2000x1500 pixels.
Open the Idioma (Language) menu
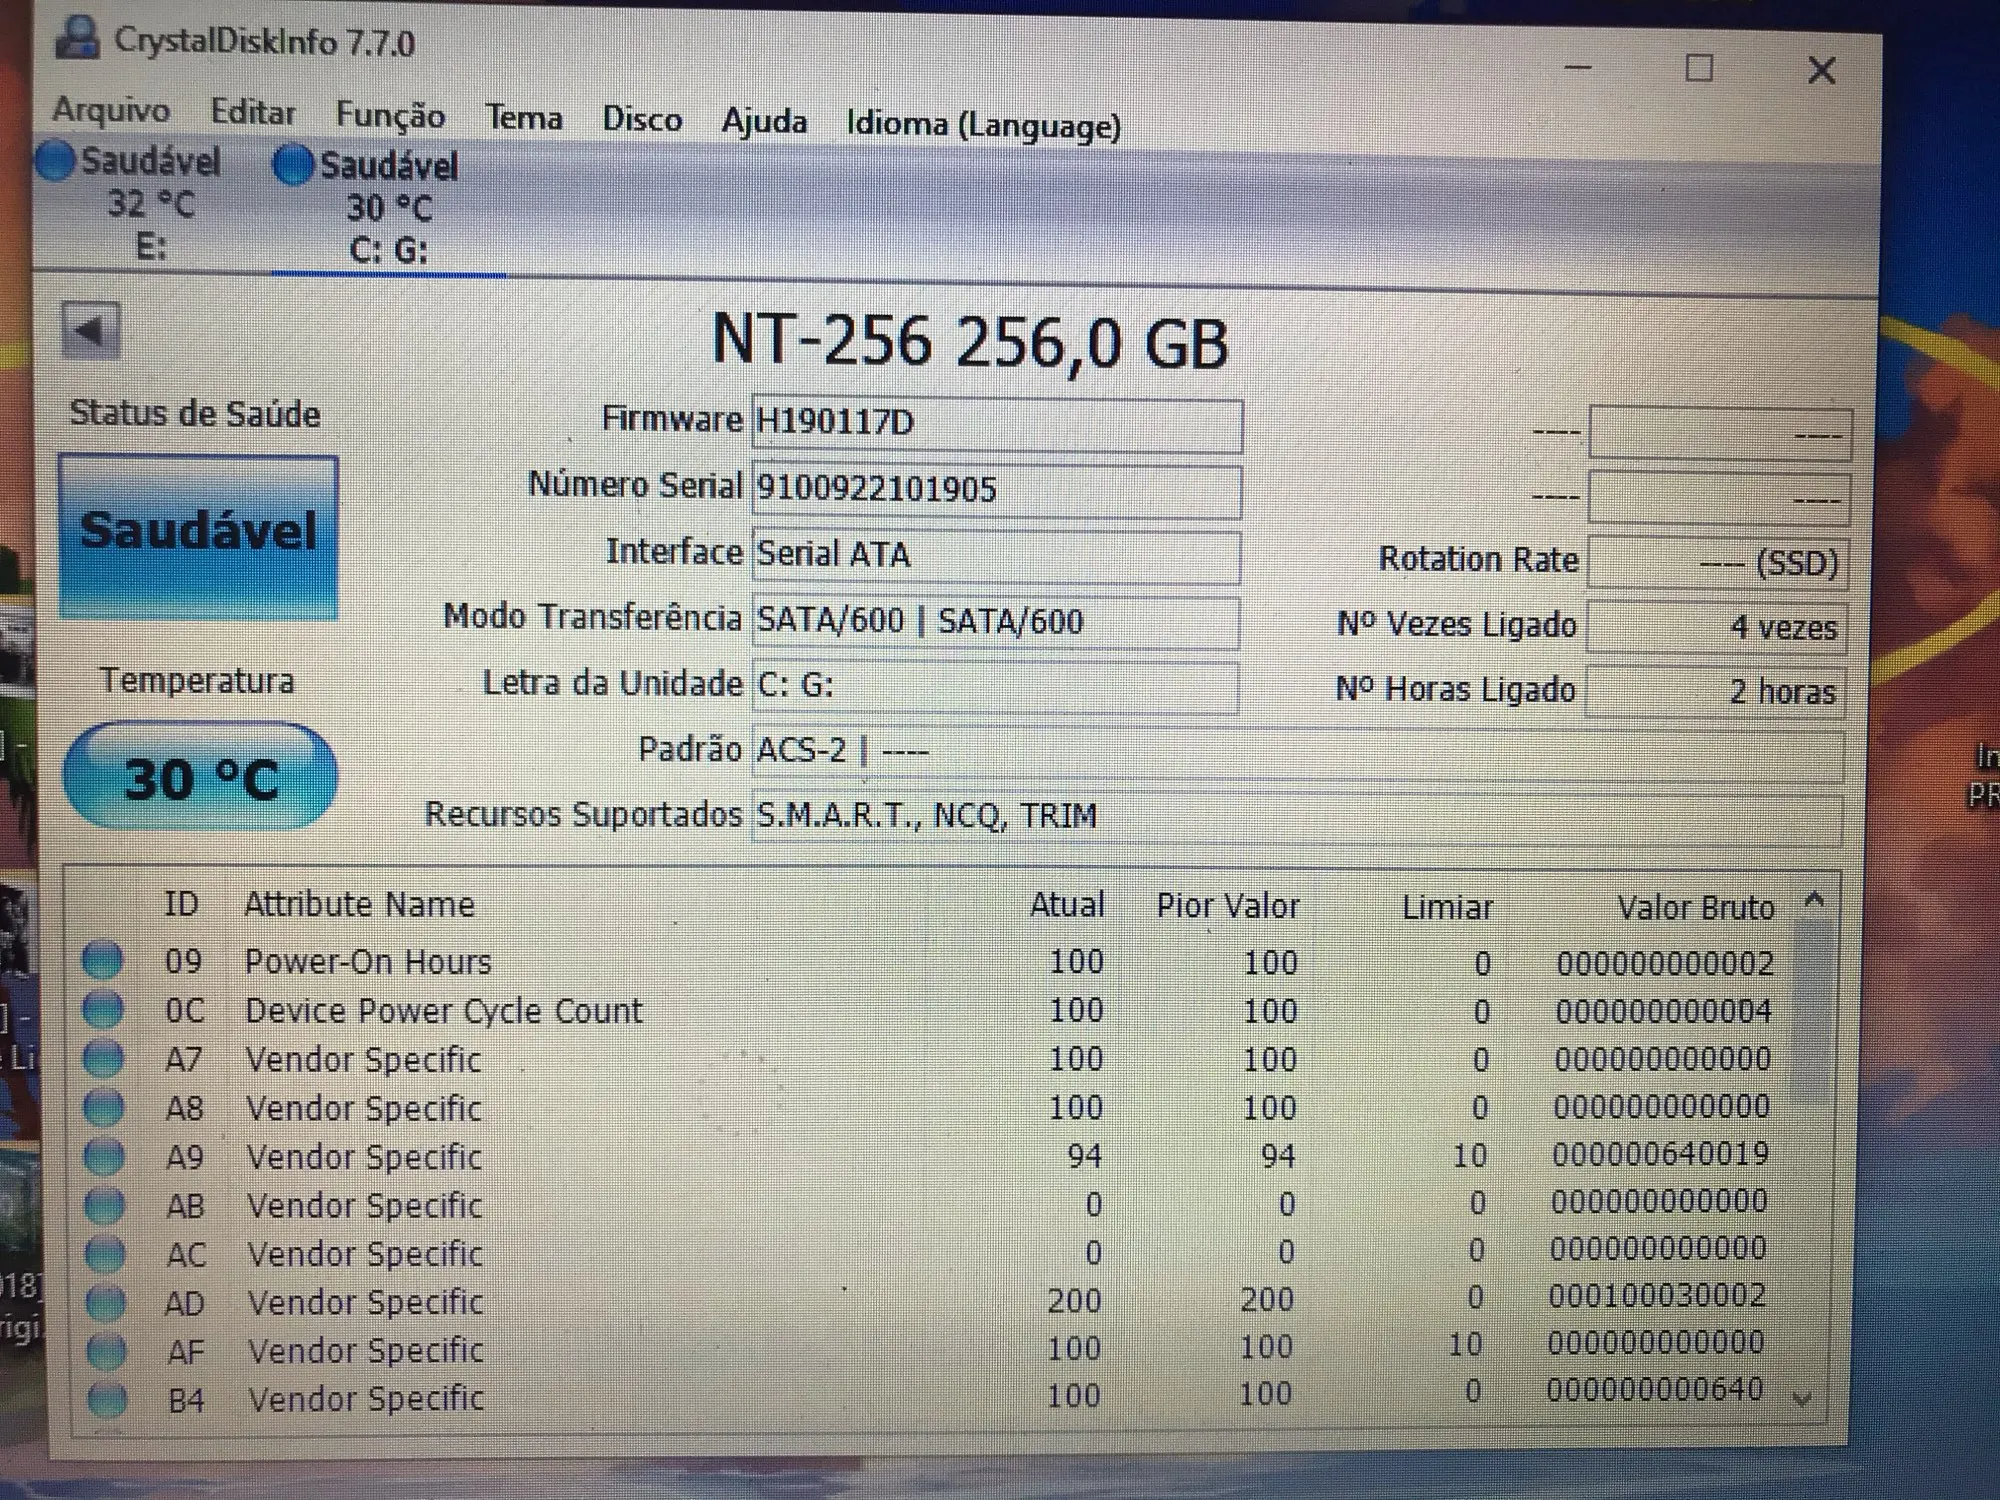[x=983, y=126]
